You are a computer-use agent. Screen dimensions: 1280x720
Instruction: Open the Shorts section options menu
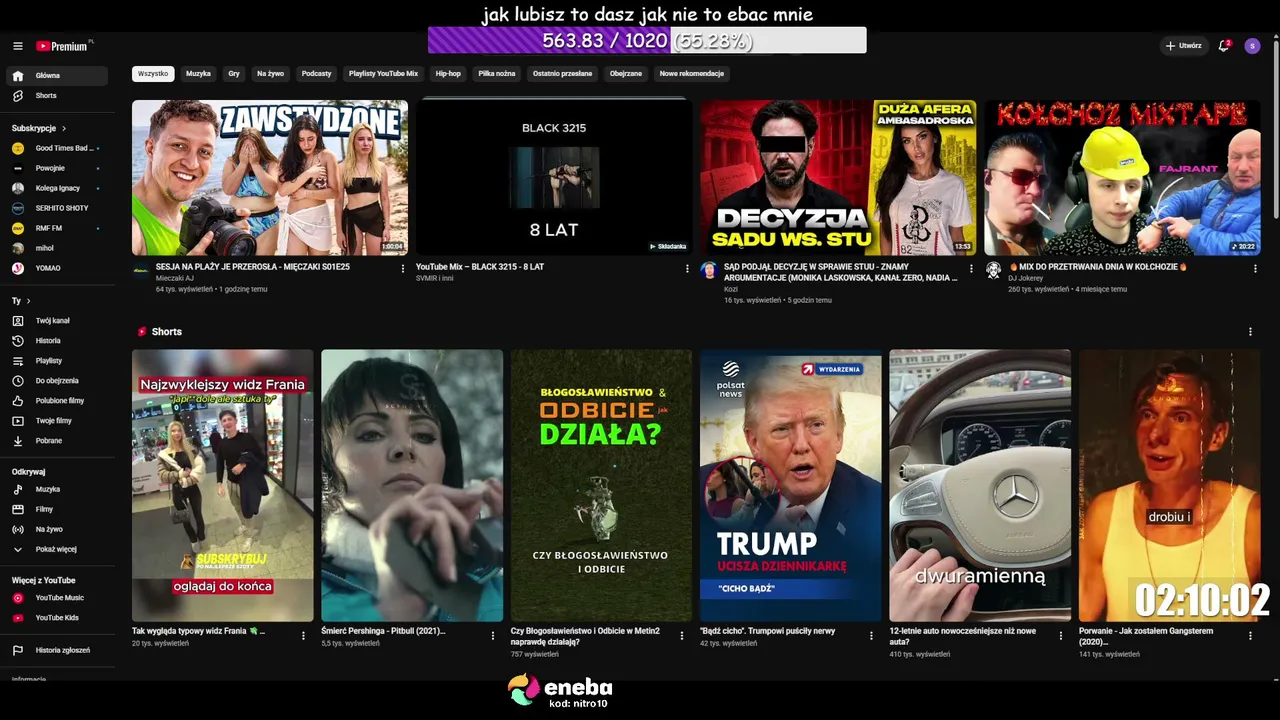pyautogui.click(x=1250, y=332)
